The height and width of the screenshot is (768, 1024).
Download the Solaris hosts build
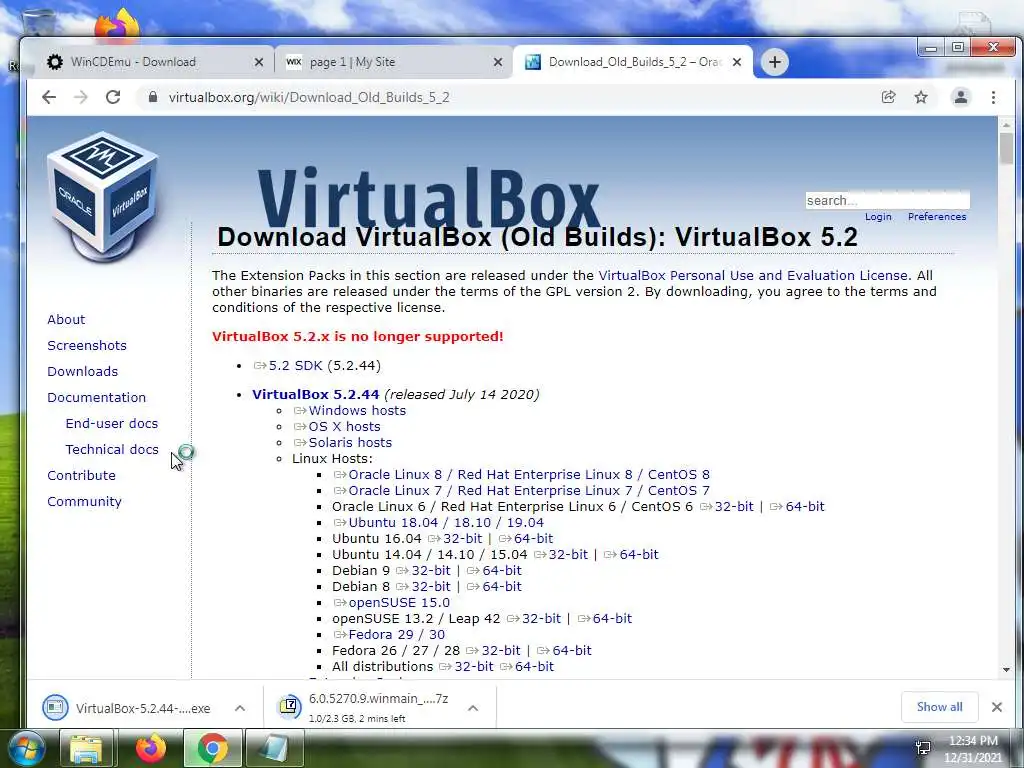click(350, 443)
